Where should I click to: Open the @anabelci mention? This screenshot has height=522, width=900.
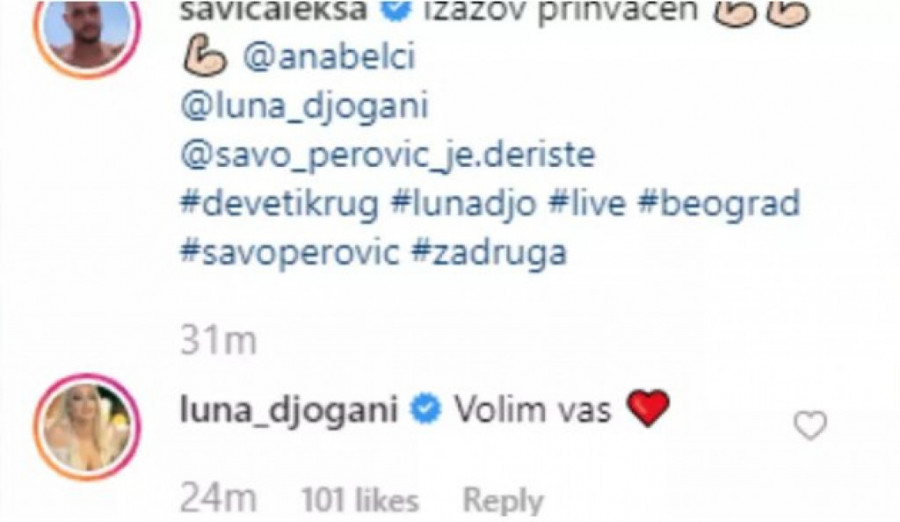pos(329,57)
